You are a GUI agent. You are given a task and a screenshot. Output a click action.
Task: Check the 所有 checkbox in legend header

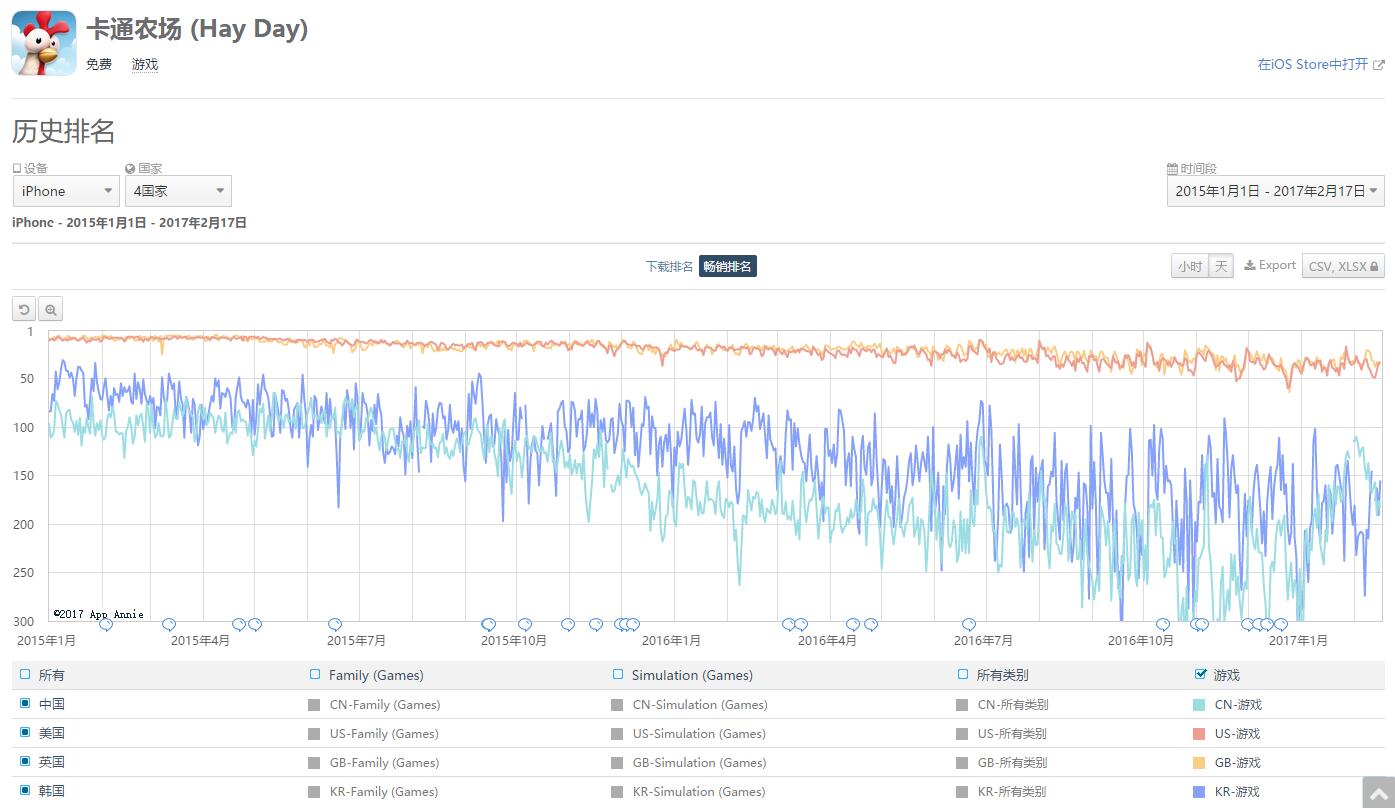(x=26, y=675)
